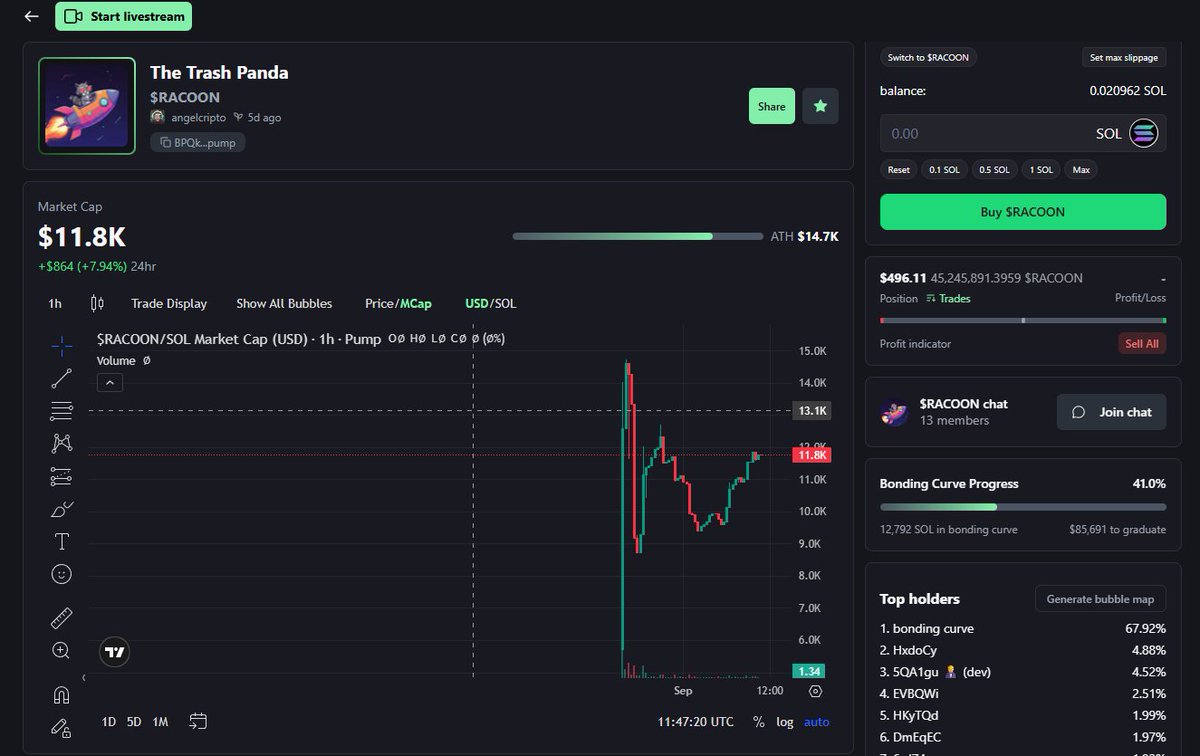Set chart range to 1D
Viewport: 1200px width, 756px height.
(x=109, y=722)
